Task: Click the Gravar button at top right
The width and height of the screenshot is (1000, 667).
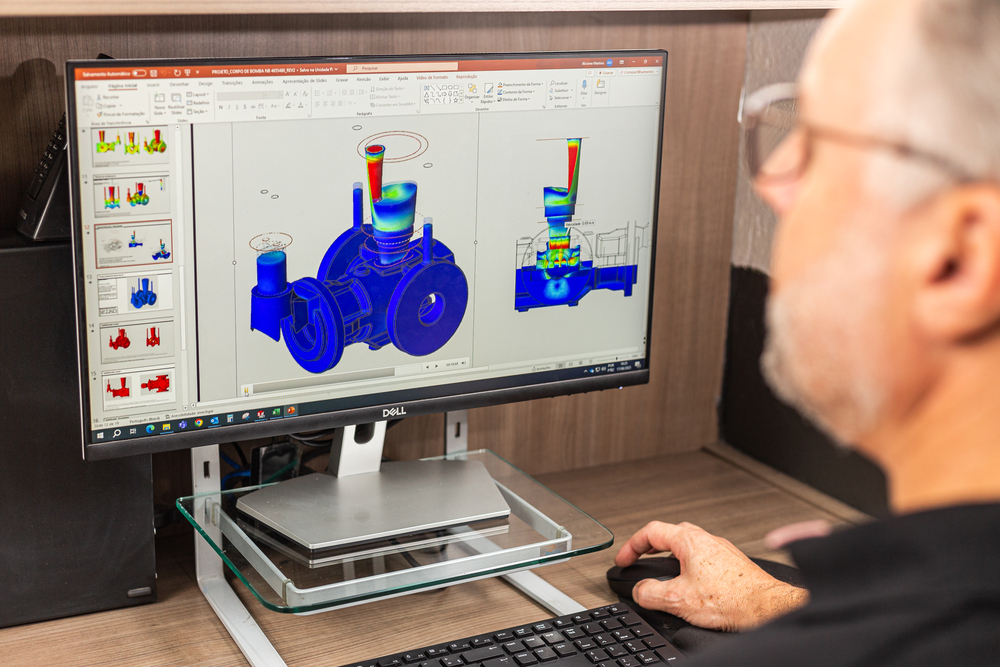Action: [x=605, y=73]
